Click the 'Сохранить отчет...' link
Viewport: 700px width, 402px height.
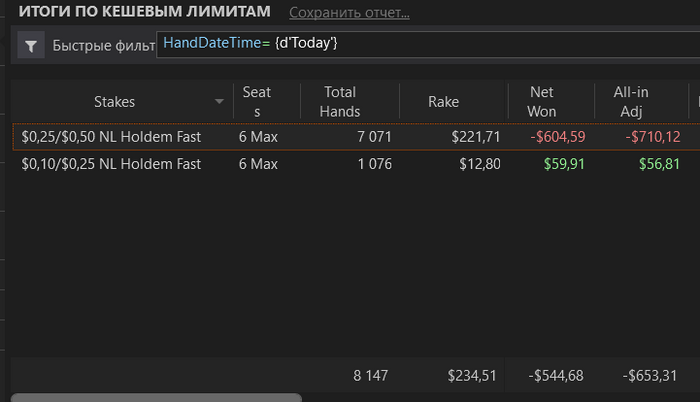pos(349,13)
